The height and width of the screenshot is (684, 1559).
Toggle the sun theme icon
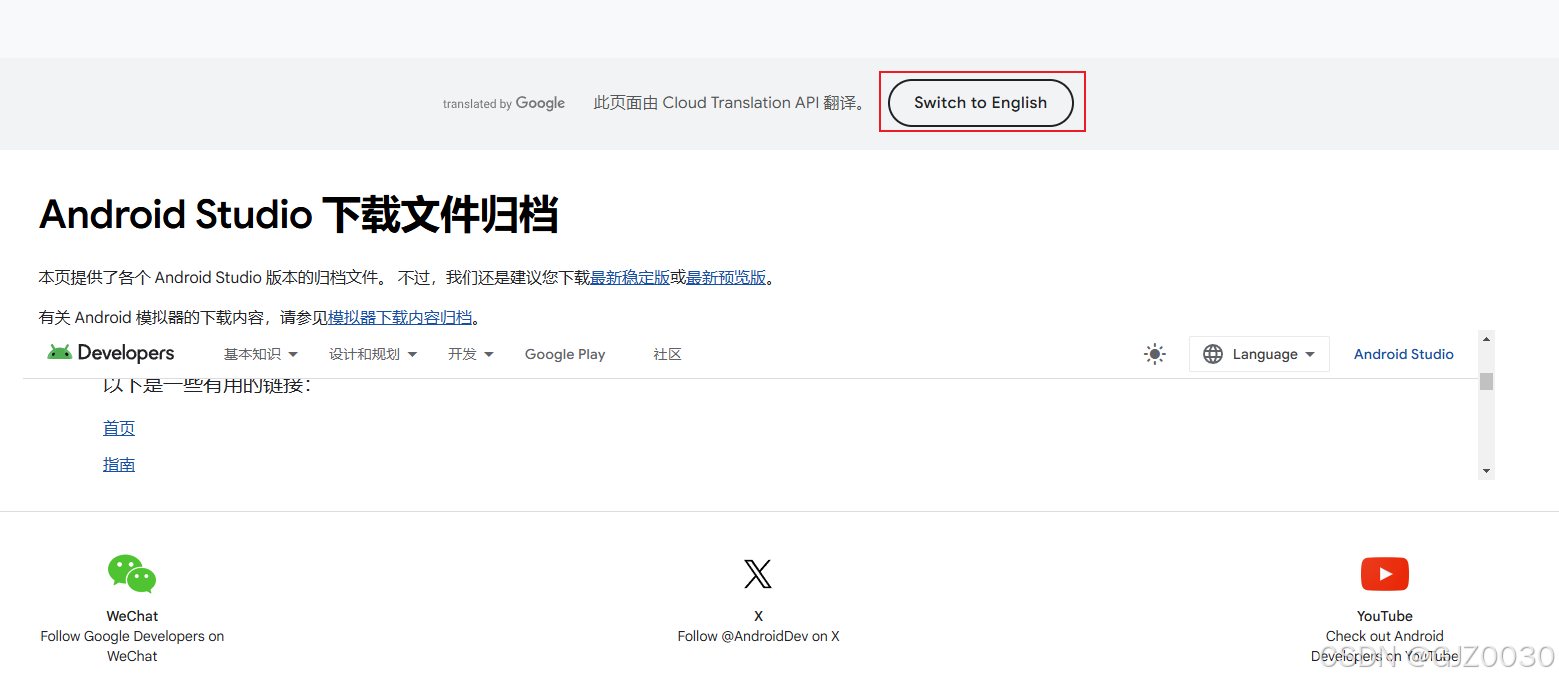point(1155,354)
